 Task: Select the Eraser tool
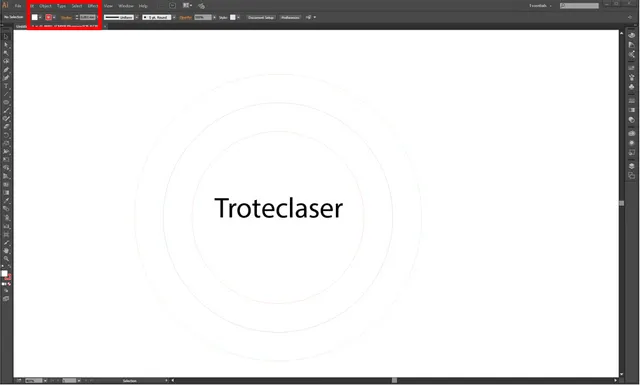[6, 127]
